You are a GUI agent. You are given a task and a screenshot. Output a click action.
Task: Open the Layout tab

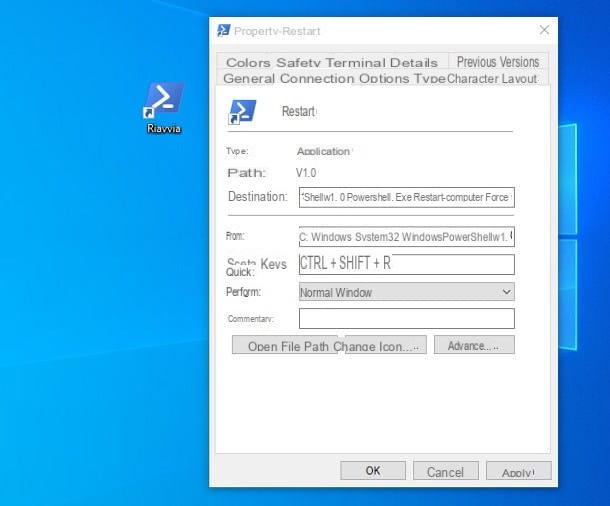tap(519, 78)
